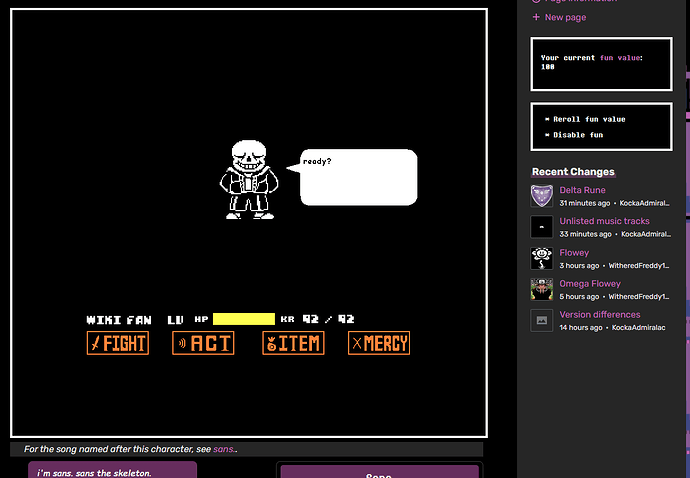Click the bag icon on the ITEM button
This screenshot has height=478, width=690.
[272, 344]
